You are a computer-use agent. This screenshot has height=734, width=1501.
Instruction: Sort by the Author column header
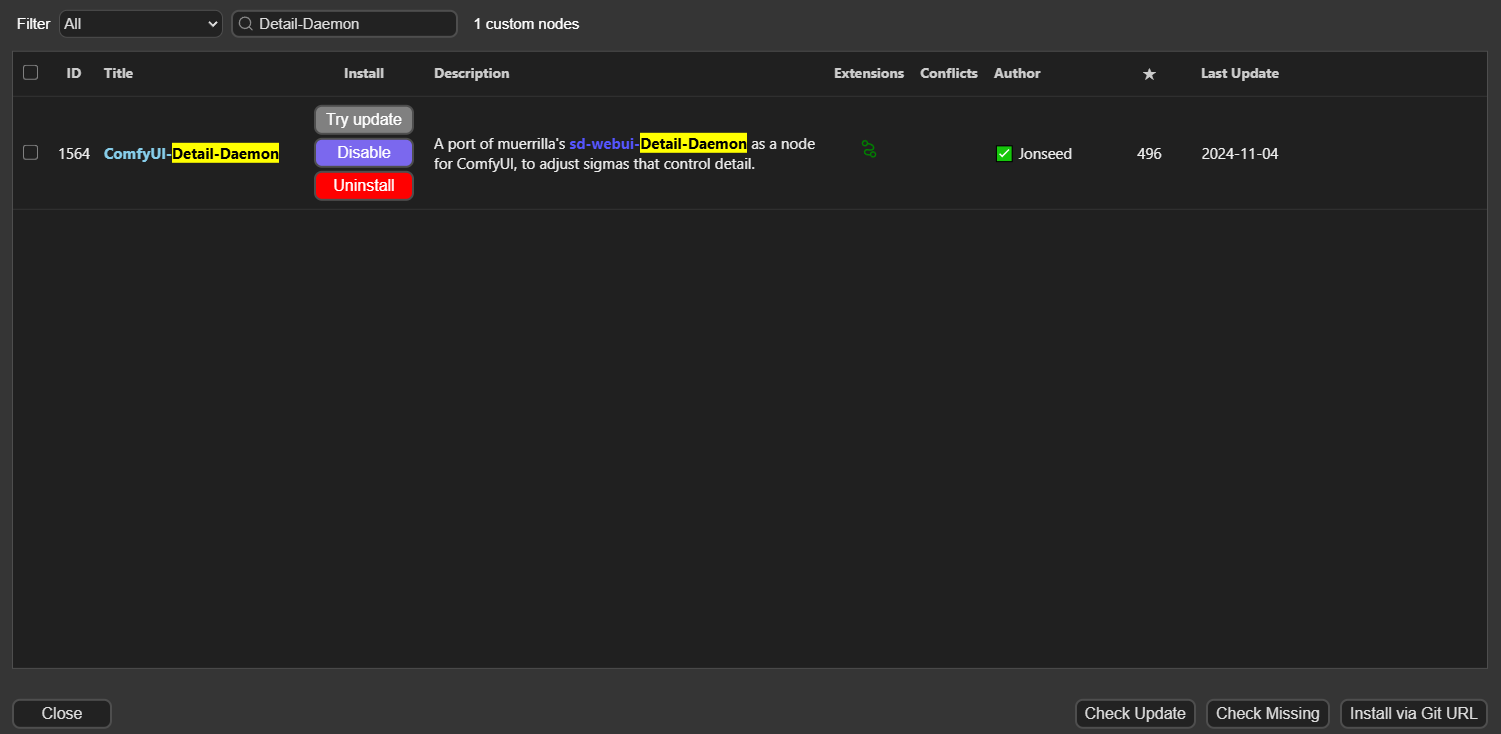tap(1017, 73)
